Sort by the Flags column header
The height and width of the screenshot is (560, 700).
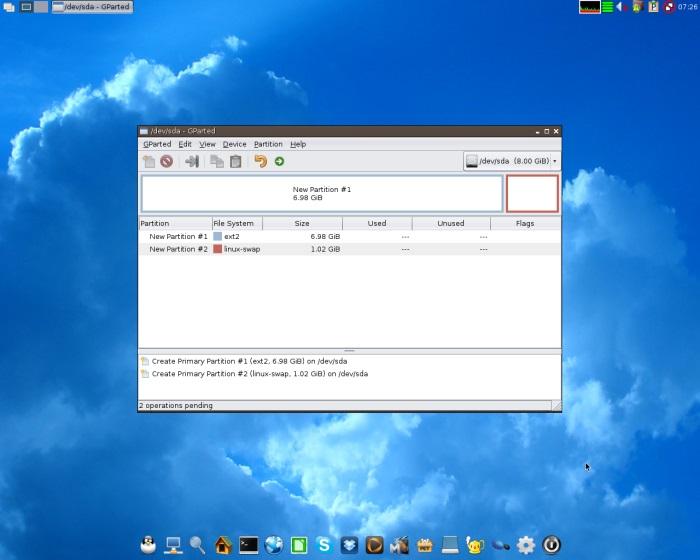(x=525, y=223)
